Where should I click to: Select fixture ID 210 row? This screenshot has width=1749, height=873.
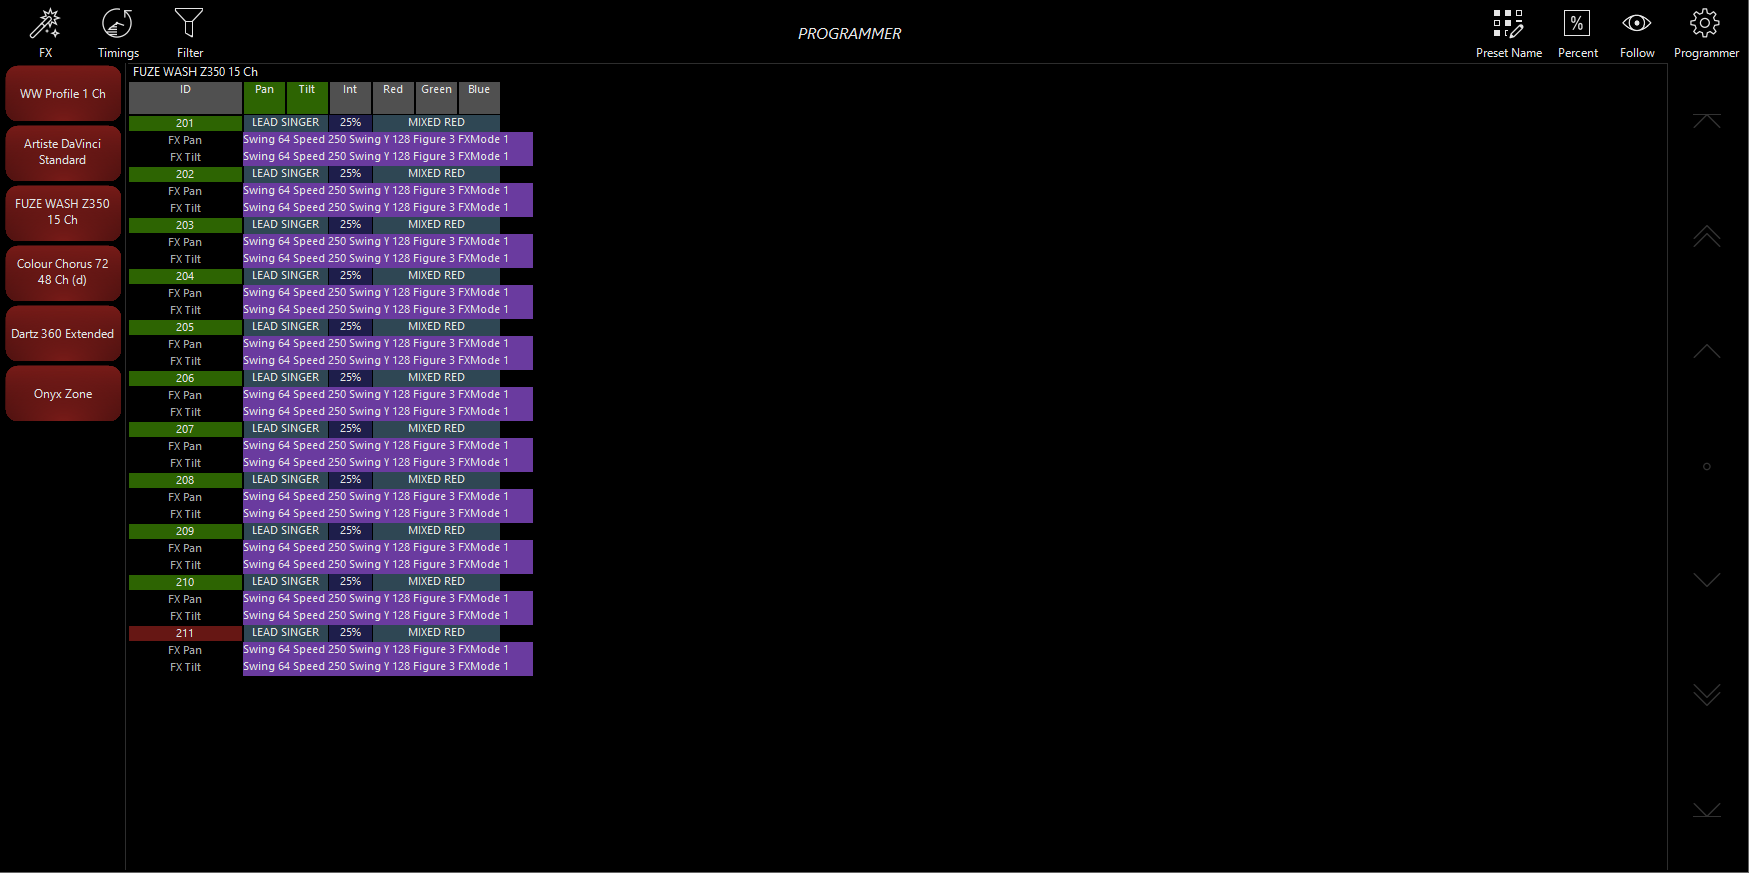[x=185, y=582]
